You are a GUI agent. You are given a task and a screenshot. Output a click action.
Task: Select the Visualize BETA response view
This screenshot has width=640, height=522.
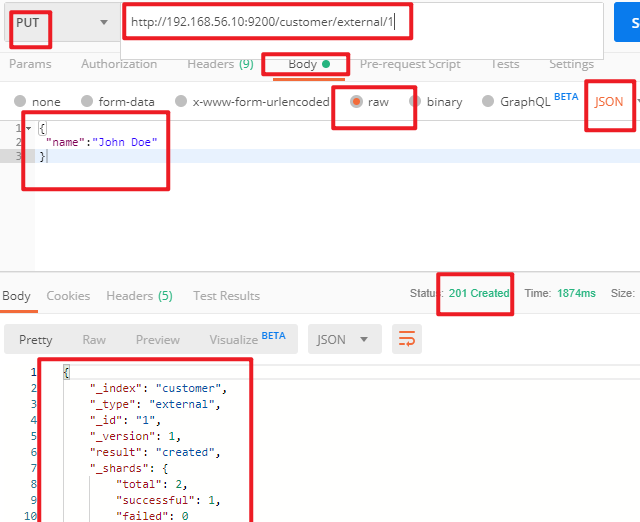[247, 339]
